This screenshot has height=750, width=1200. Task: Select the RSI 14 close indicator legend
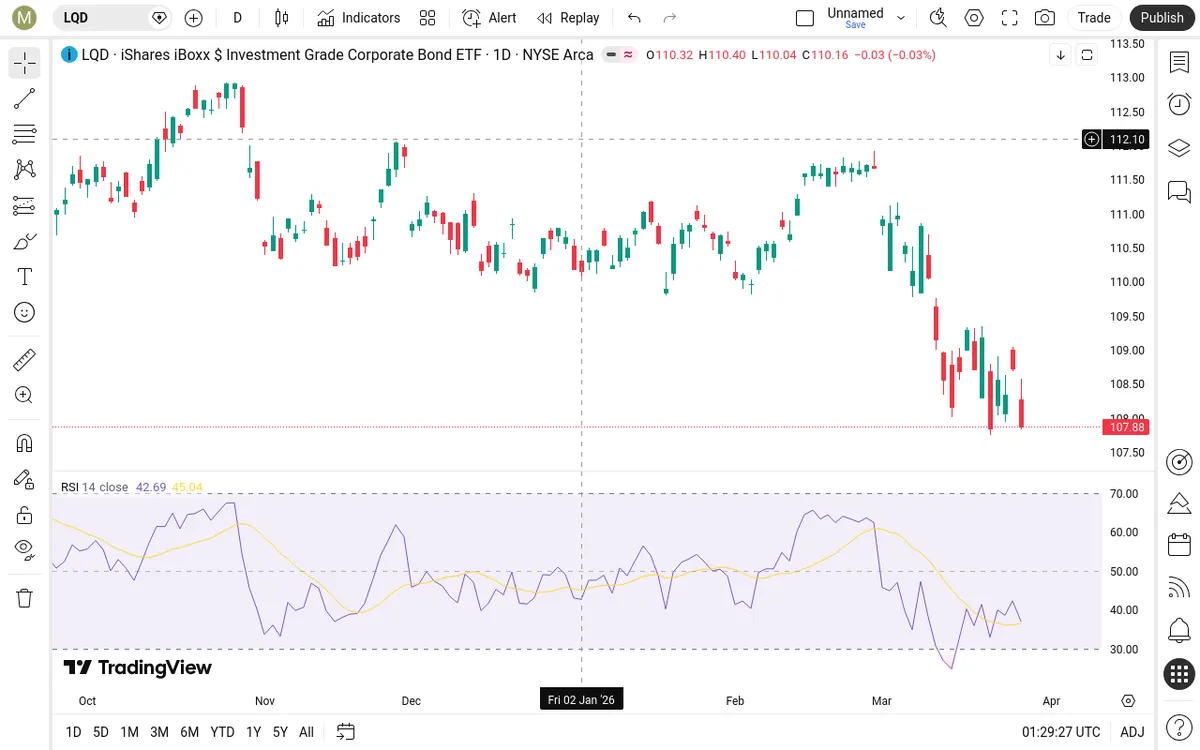tap(94, 487)
